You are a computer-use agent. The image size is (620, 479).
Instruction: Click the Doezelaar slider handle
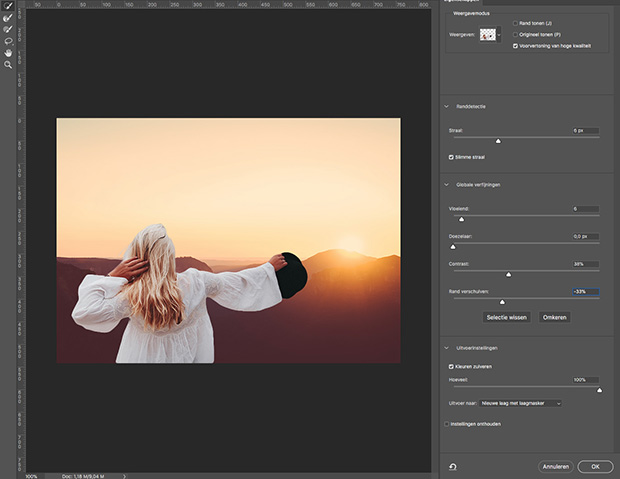pos(453,247)
